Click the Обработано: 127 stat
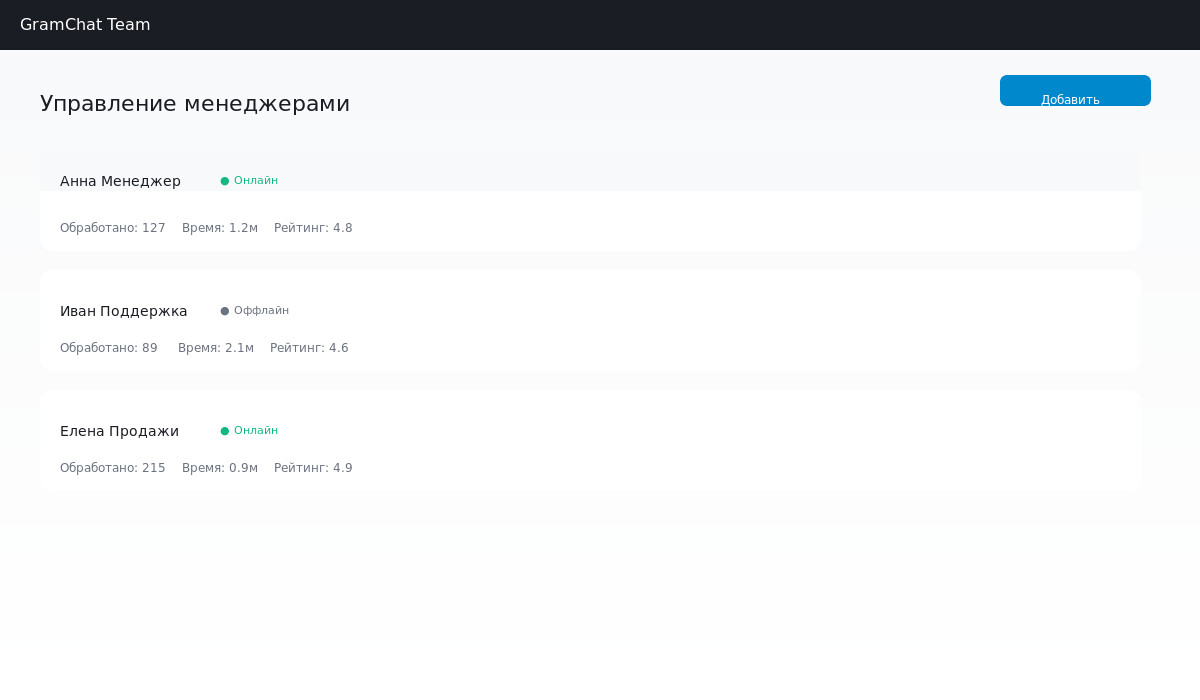Screen dimensions: 1200x700 113,228
